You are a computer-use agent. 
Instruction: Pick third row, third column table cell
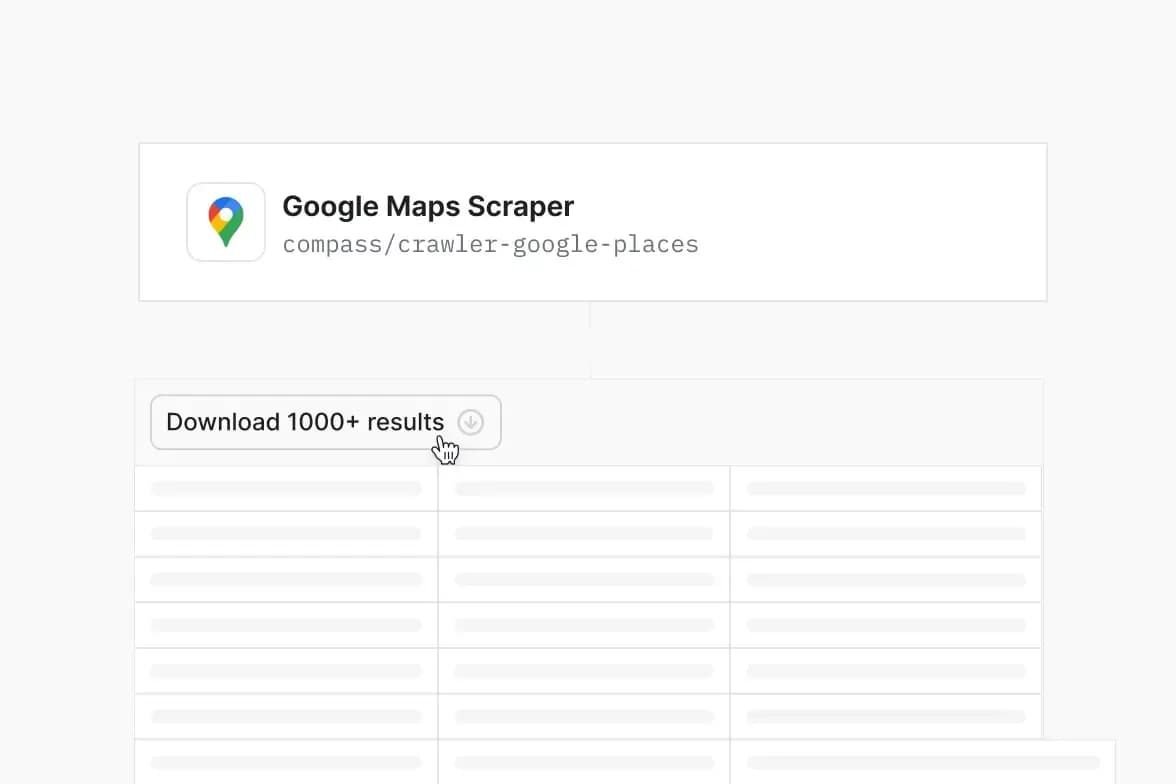point(886,580)
